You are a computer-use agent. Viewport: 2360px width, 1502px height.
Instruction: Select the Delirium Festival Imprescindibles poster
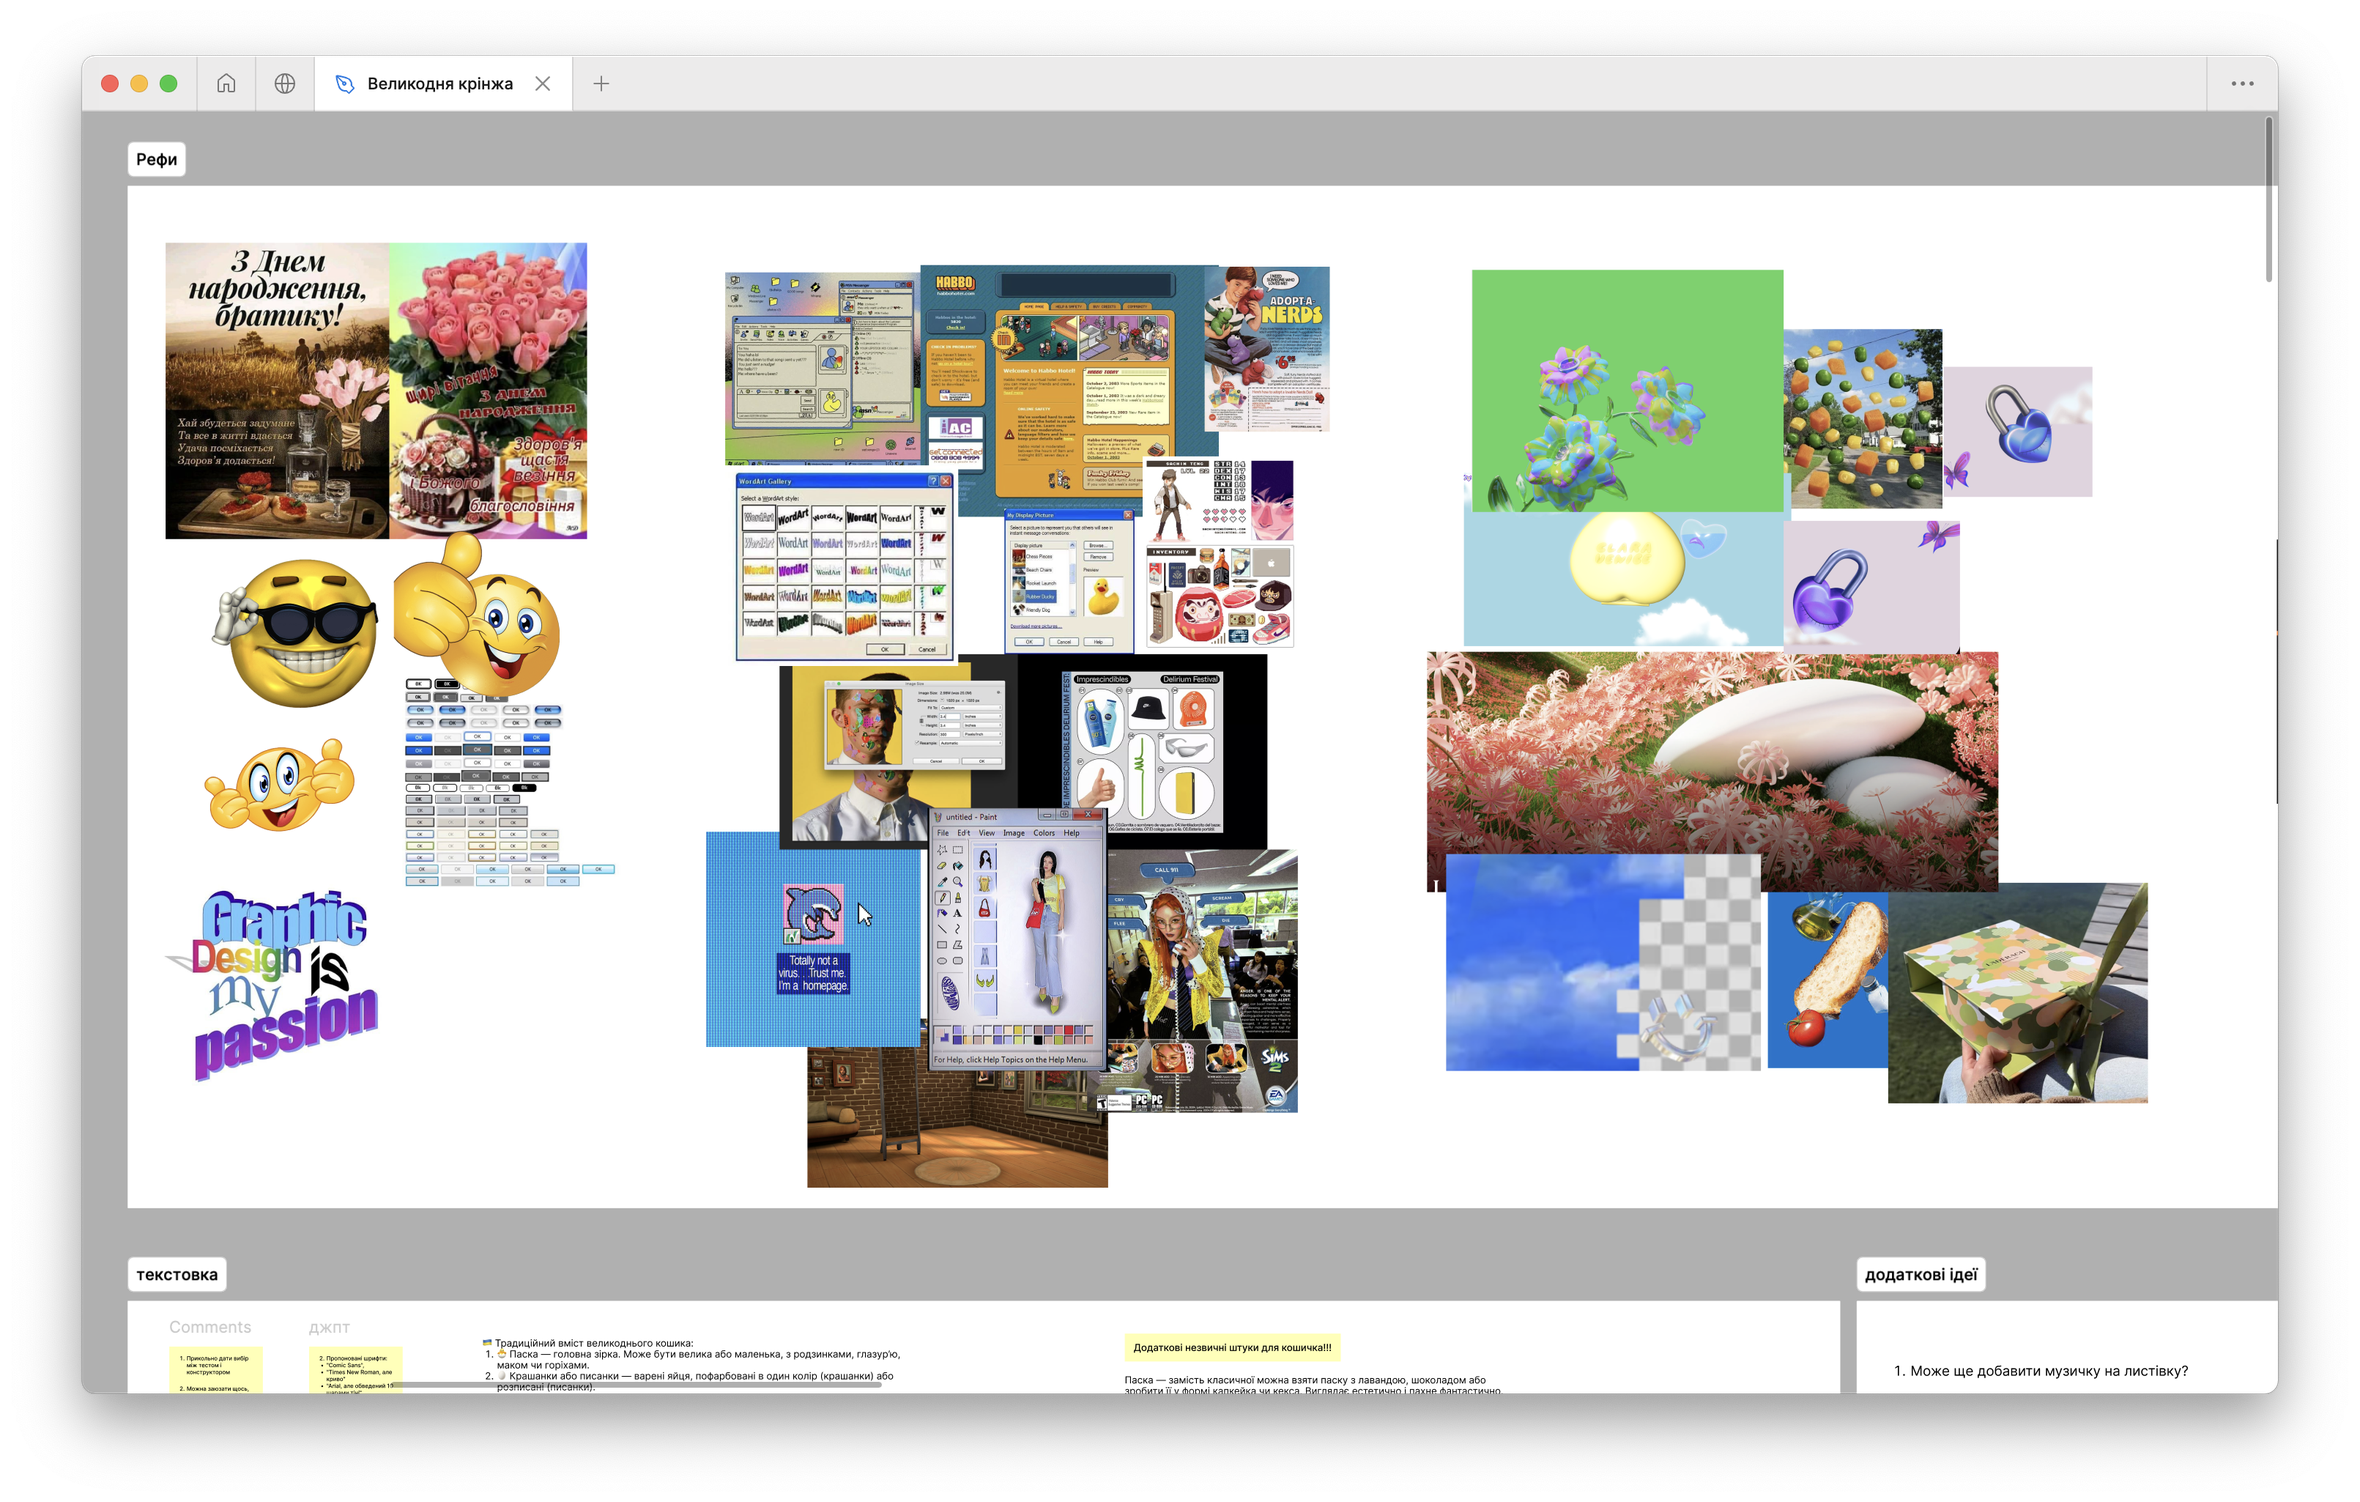1142,751
